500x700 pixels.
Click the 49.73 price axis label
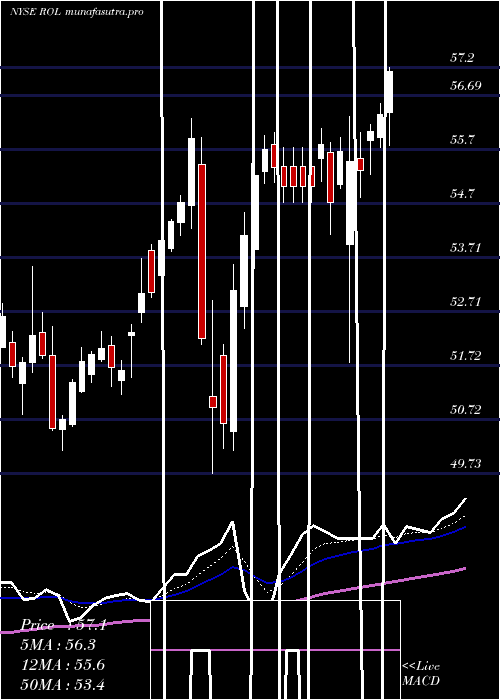pos(466,464)
